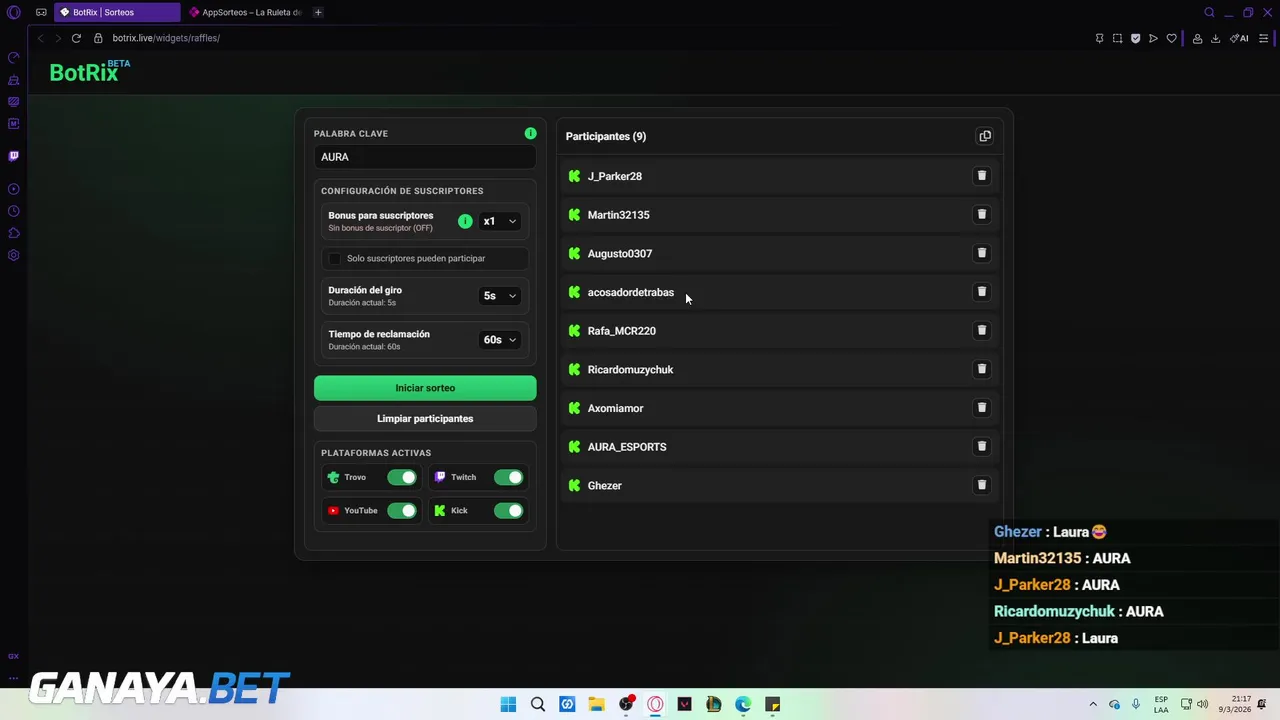1280x720 pixels.
Task: Open the sidebar player icon
Action: click(14, 189)
